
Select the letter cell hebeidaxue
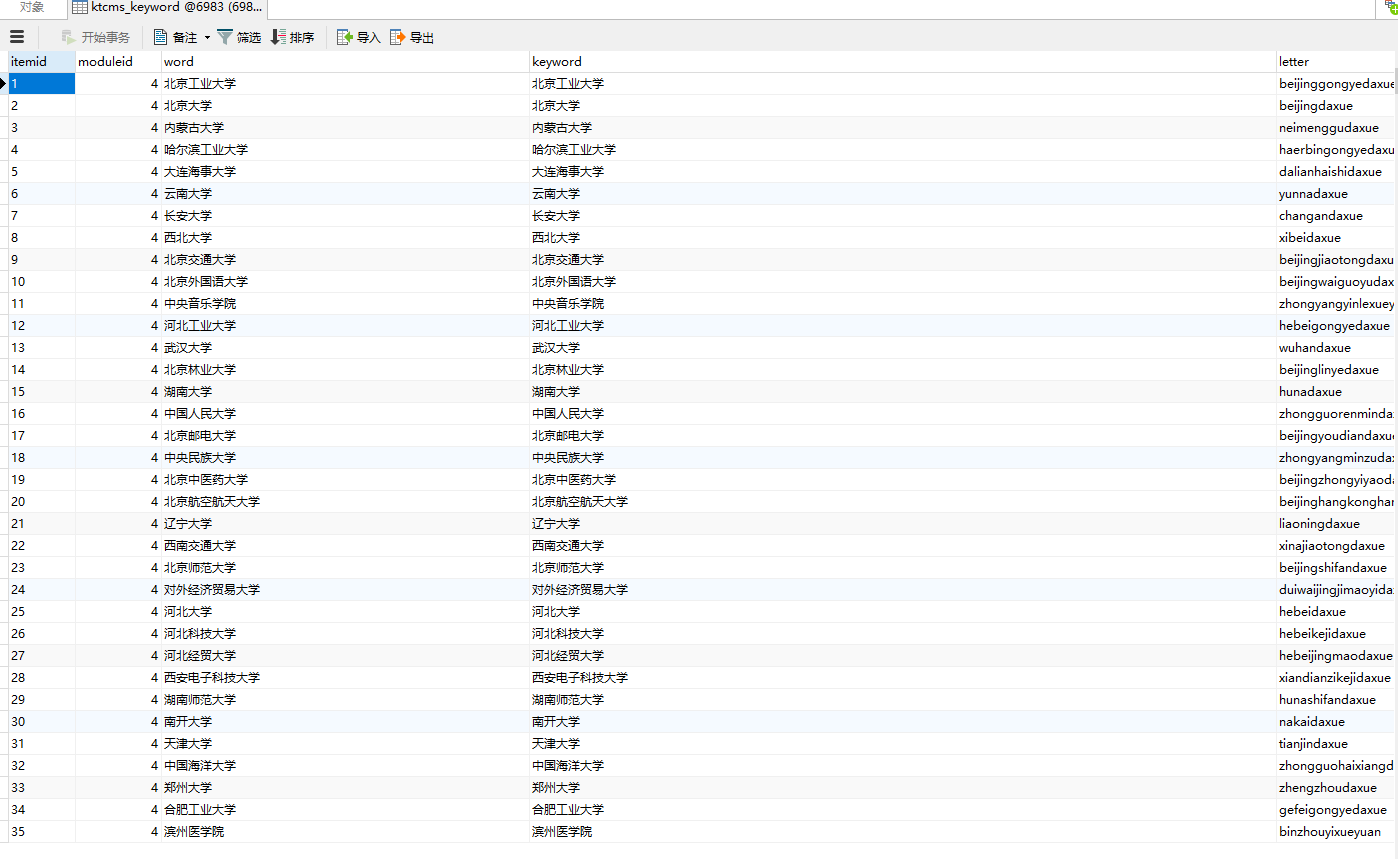1336,612
